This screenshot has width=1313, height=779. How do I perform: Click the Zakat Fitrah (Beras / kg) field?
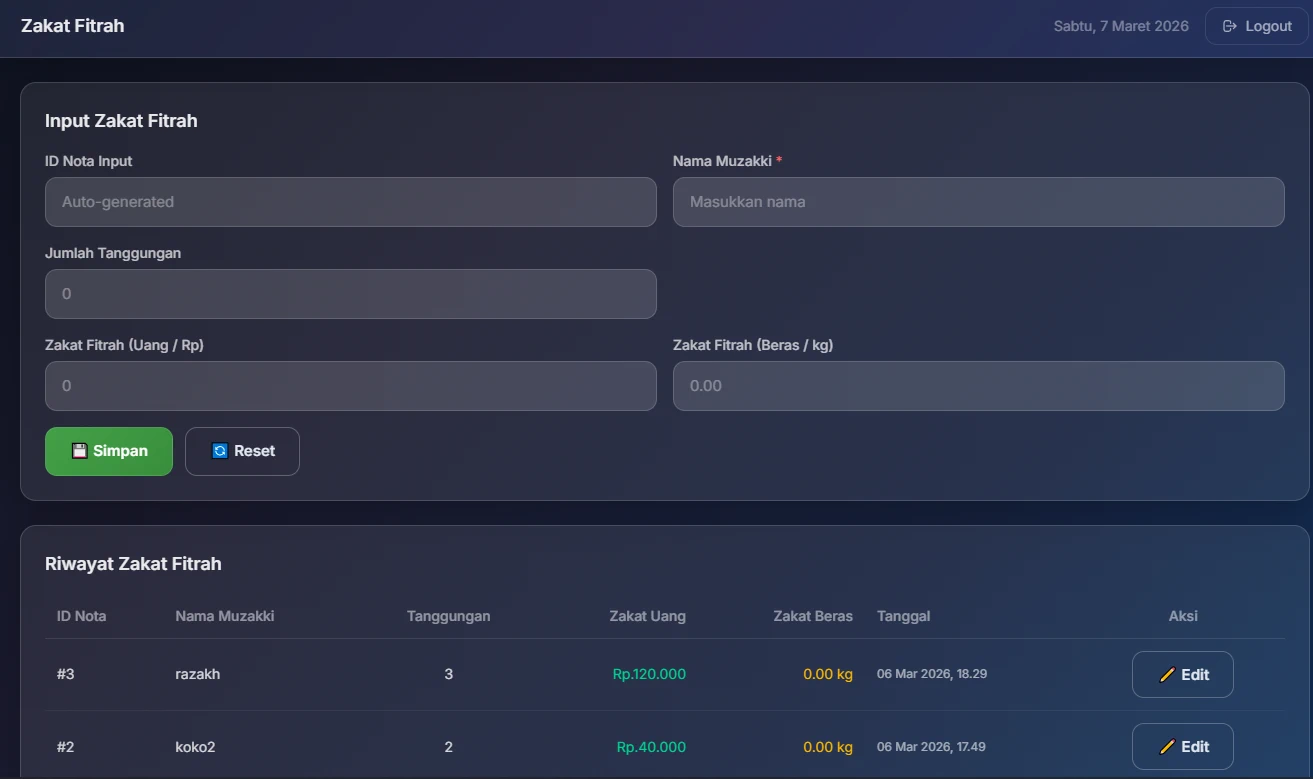[979, 385]
